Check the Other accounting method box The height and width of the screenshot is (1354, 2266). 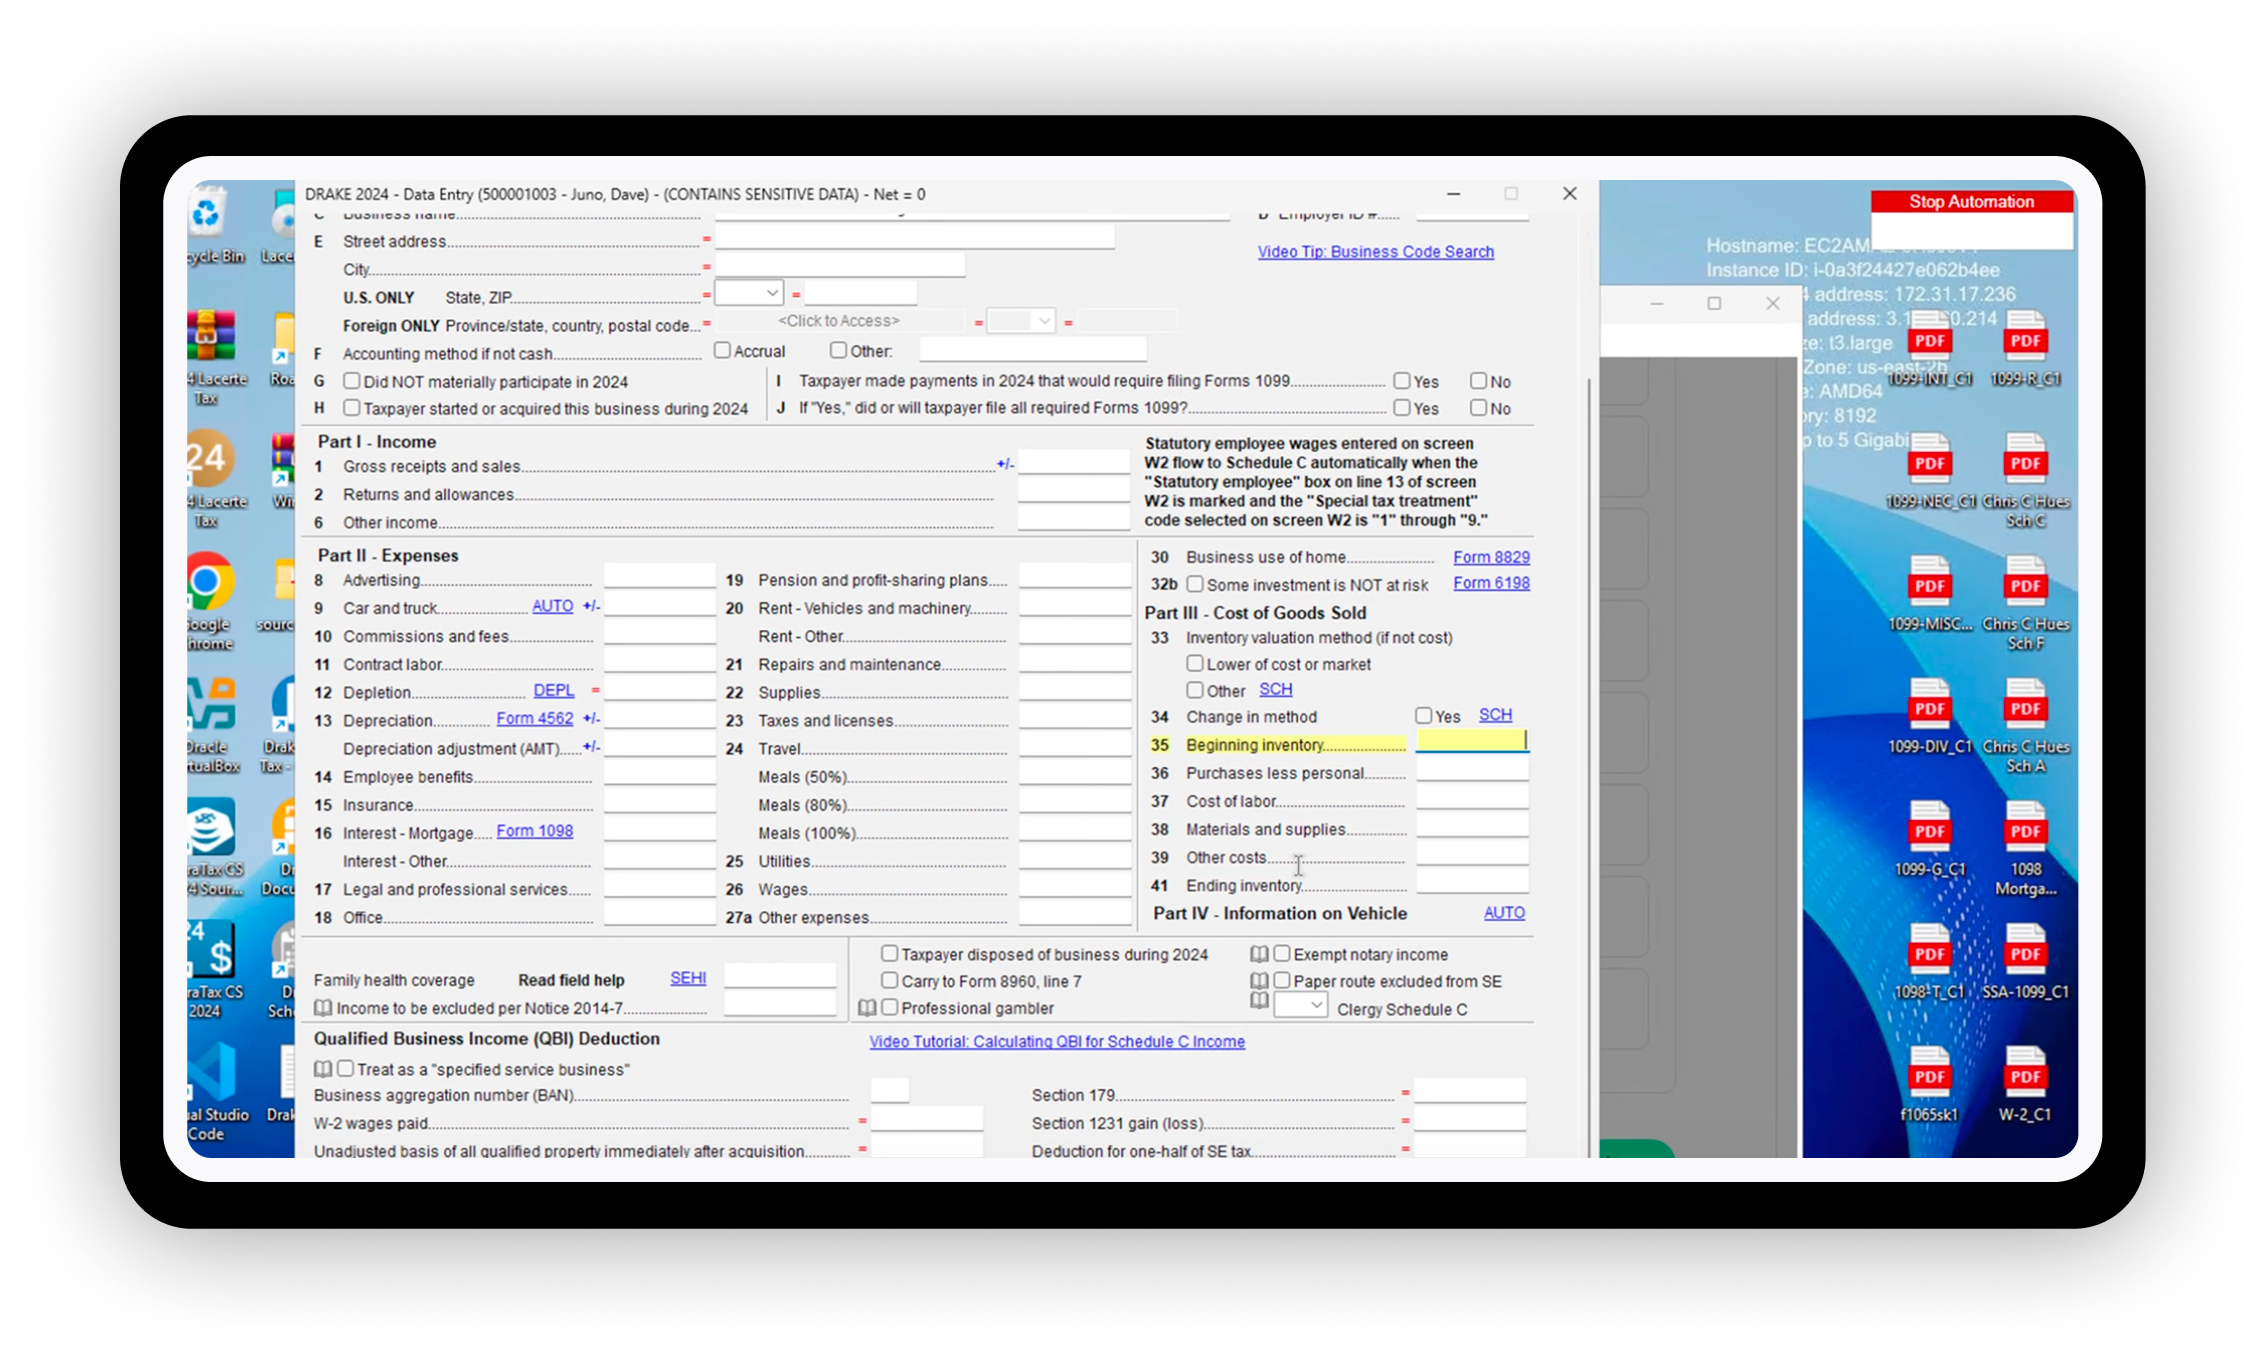[838, 351]
